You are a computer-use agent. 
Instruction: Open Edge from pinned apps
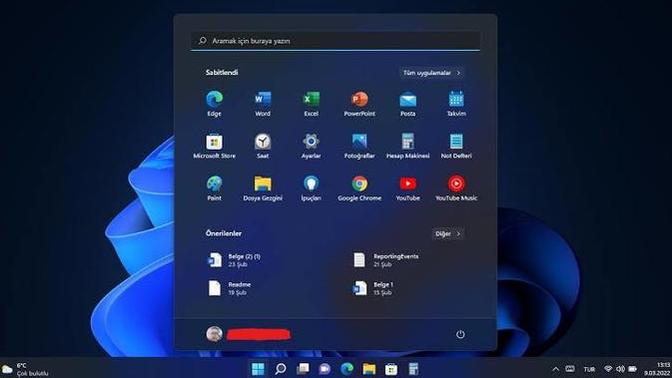coord(214,104)
